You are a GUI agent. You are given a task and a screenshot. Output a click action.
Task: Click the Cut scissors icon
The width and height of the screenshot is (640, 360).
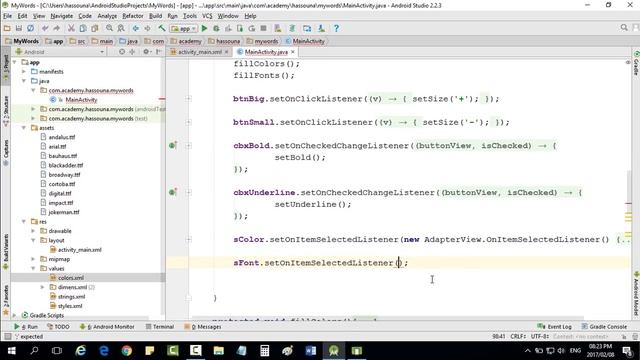tap(71, 28)
